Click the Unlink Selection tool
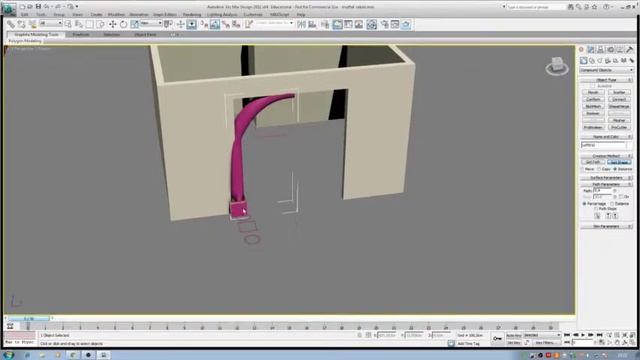The image size is (640, 360). pos(21,24)
